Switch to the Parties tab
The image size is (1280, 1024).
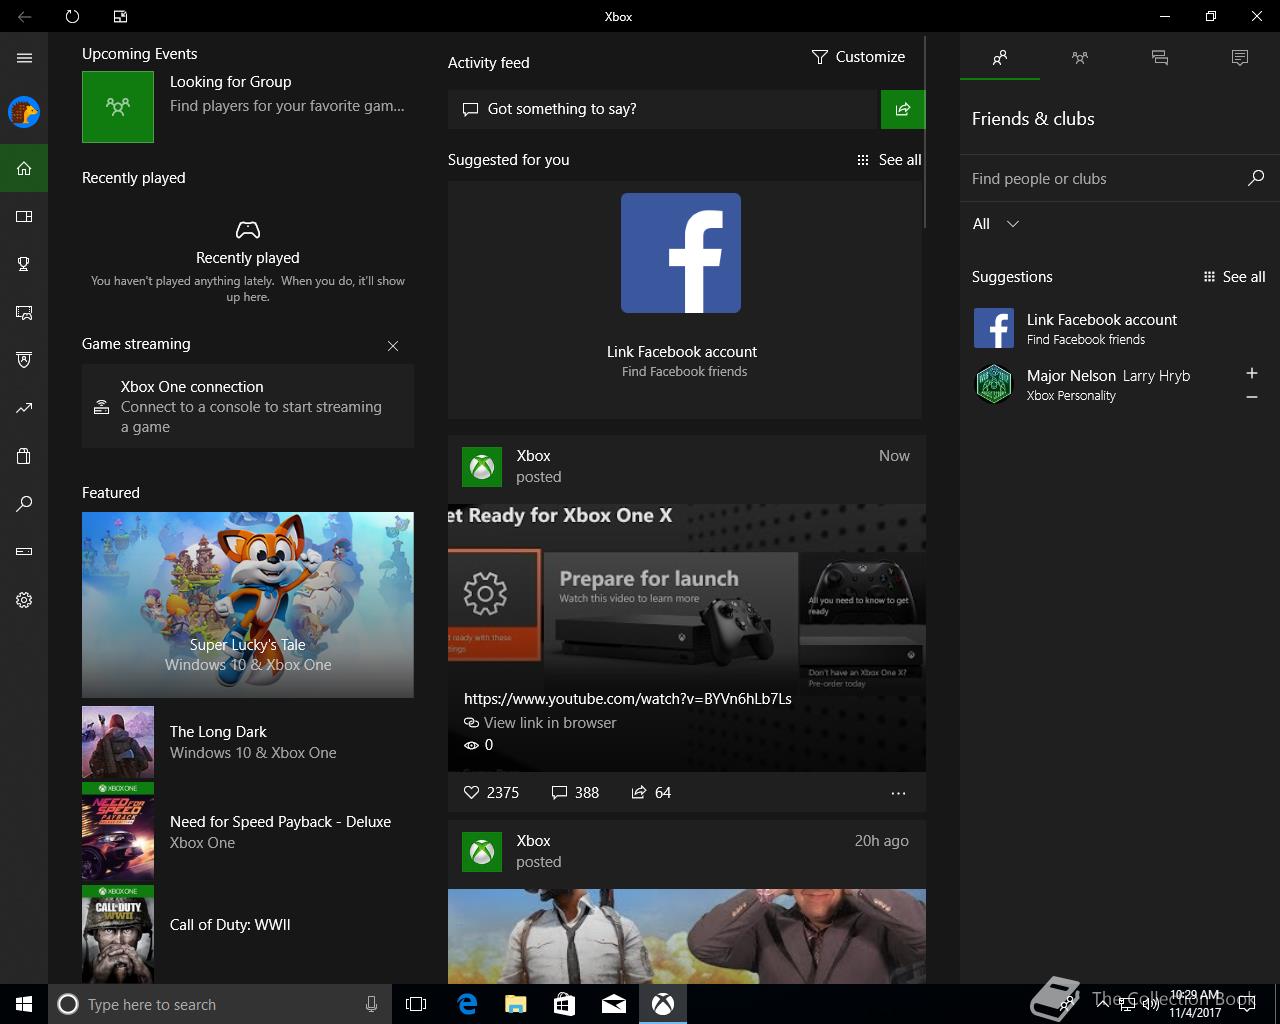pos(1080,58)
